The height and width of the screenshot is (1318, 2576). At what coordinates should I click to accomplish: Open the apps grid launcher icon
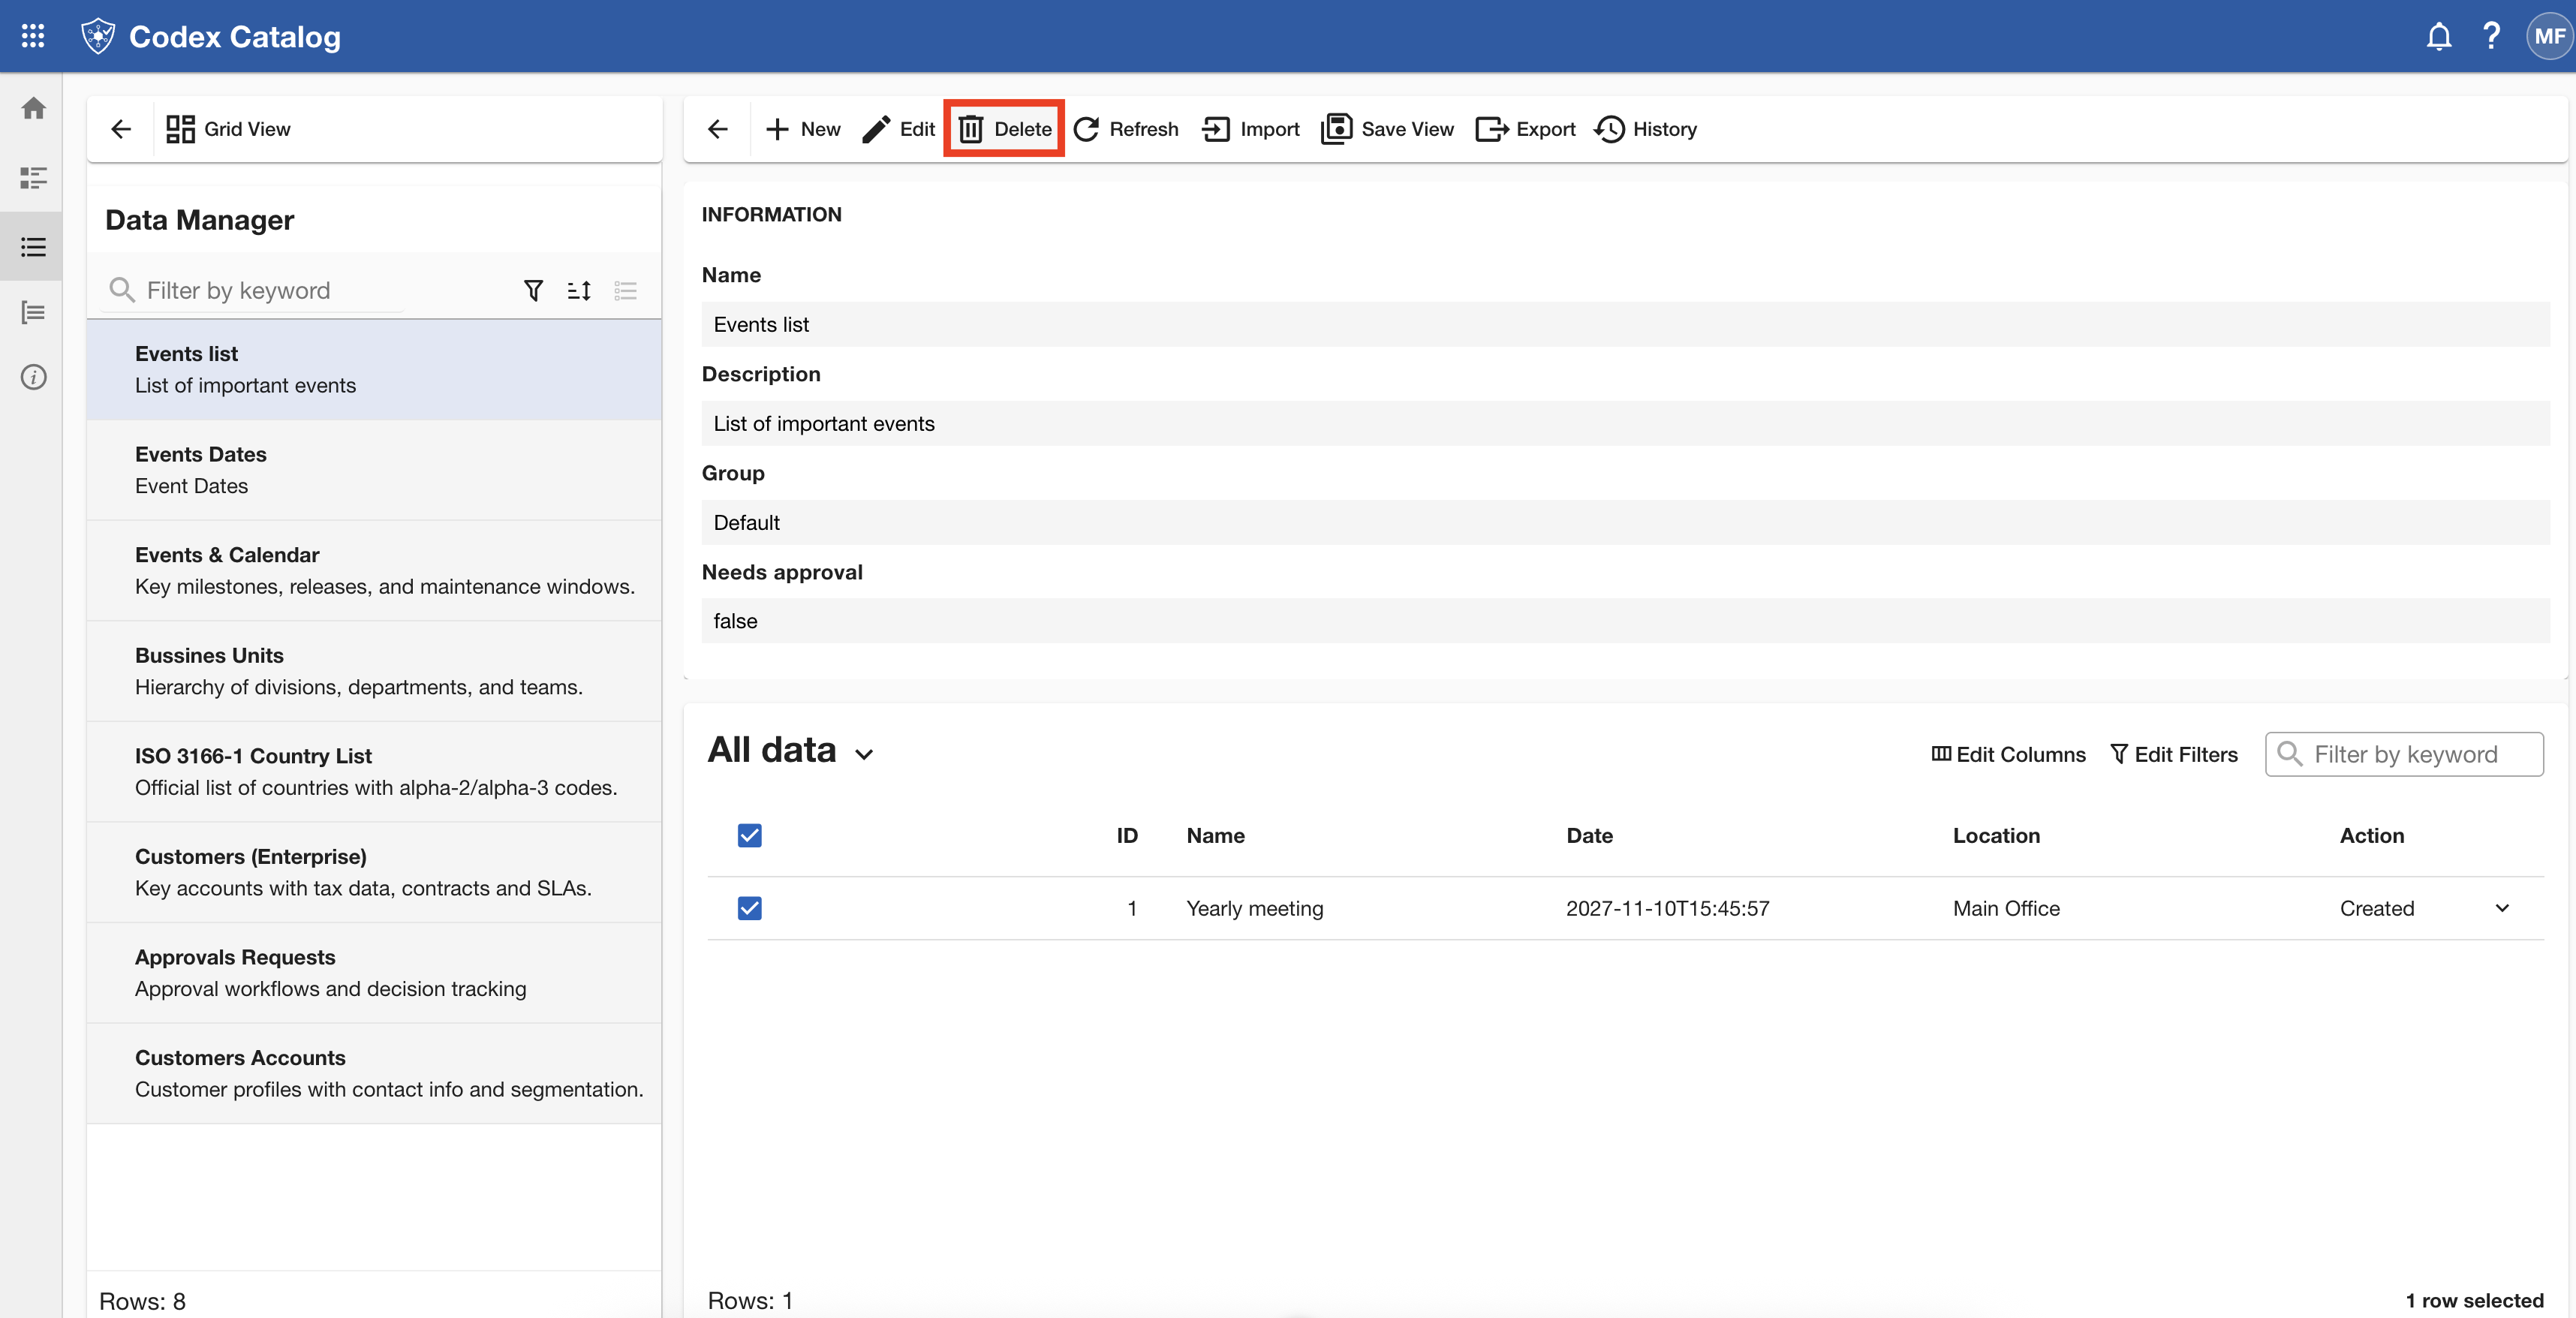pos(33,36)
